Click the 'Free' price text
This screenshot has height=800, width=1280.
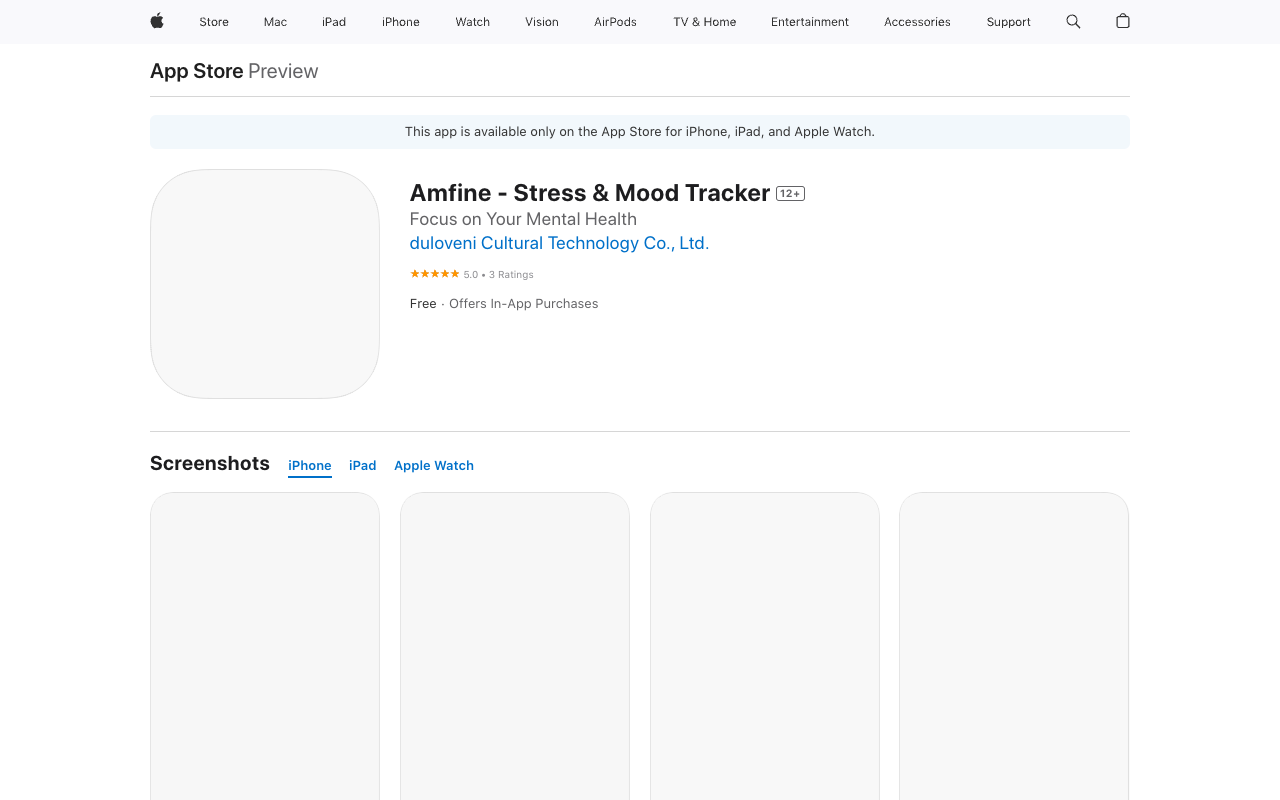pyautogui.click(x=423, y=304)
